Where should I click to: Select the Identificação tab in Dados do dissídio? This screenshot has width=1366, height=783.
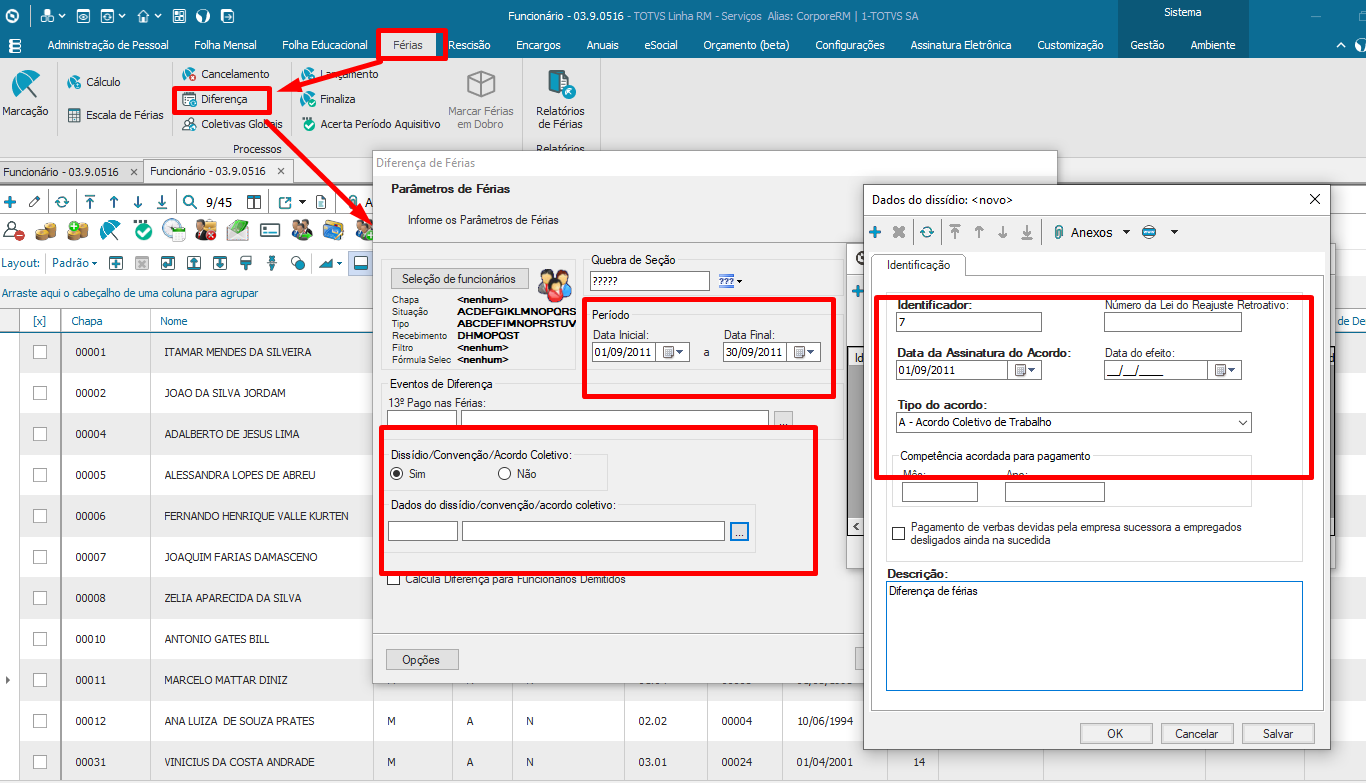pyautogui.click(x=919, y=264)
